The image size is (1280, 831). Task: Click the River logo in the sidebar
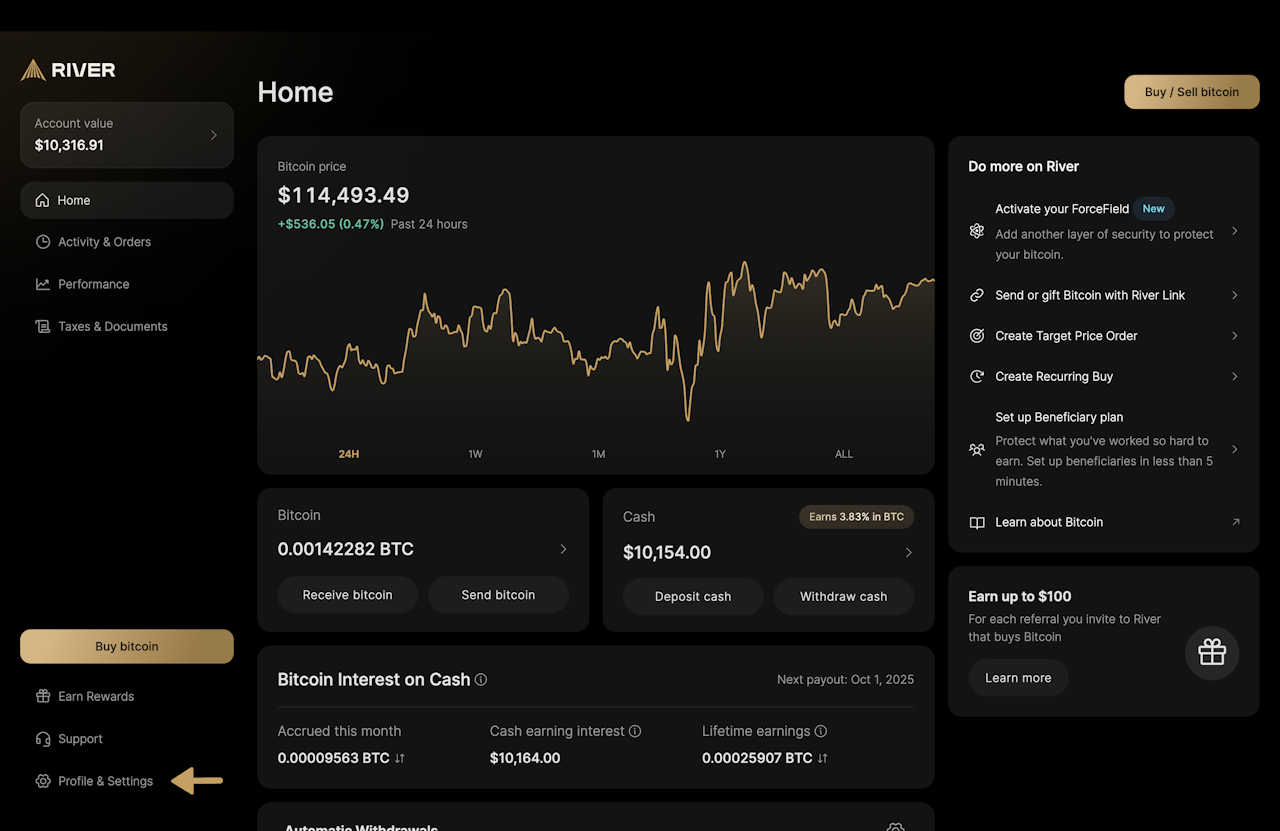[68, 70]
